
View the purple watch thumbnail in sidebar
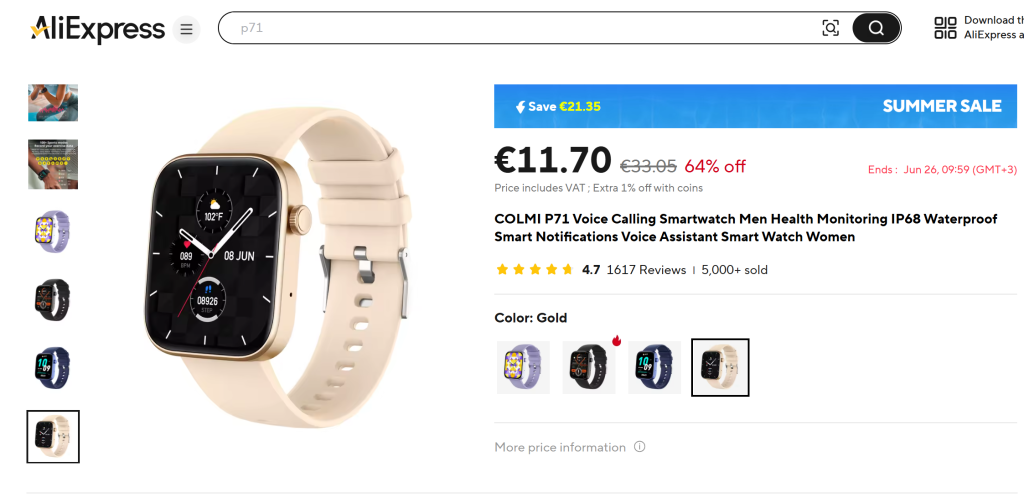coord(53,230)
